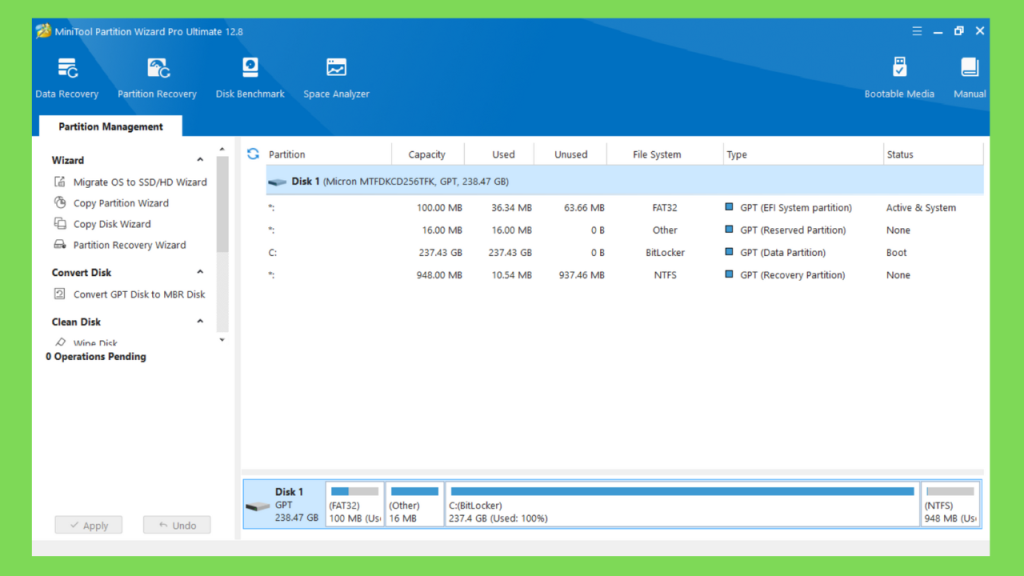
Task: Launch Partition Recovery tool
Action: (157, 78)
